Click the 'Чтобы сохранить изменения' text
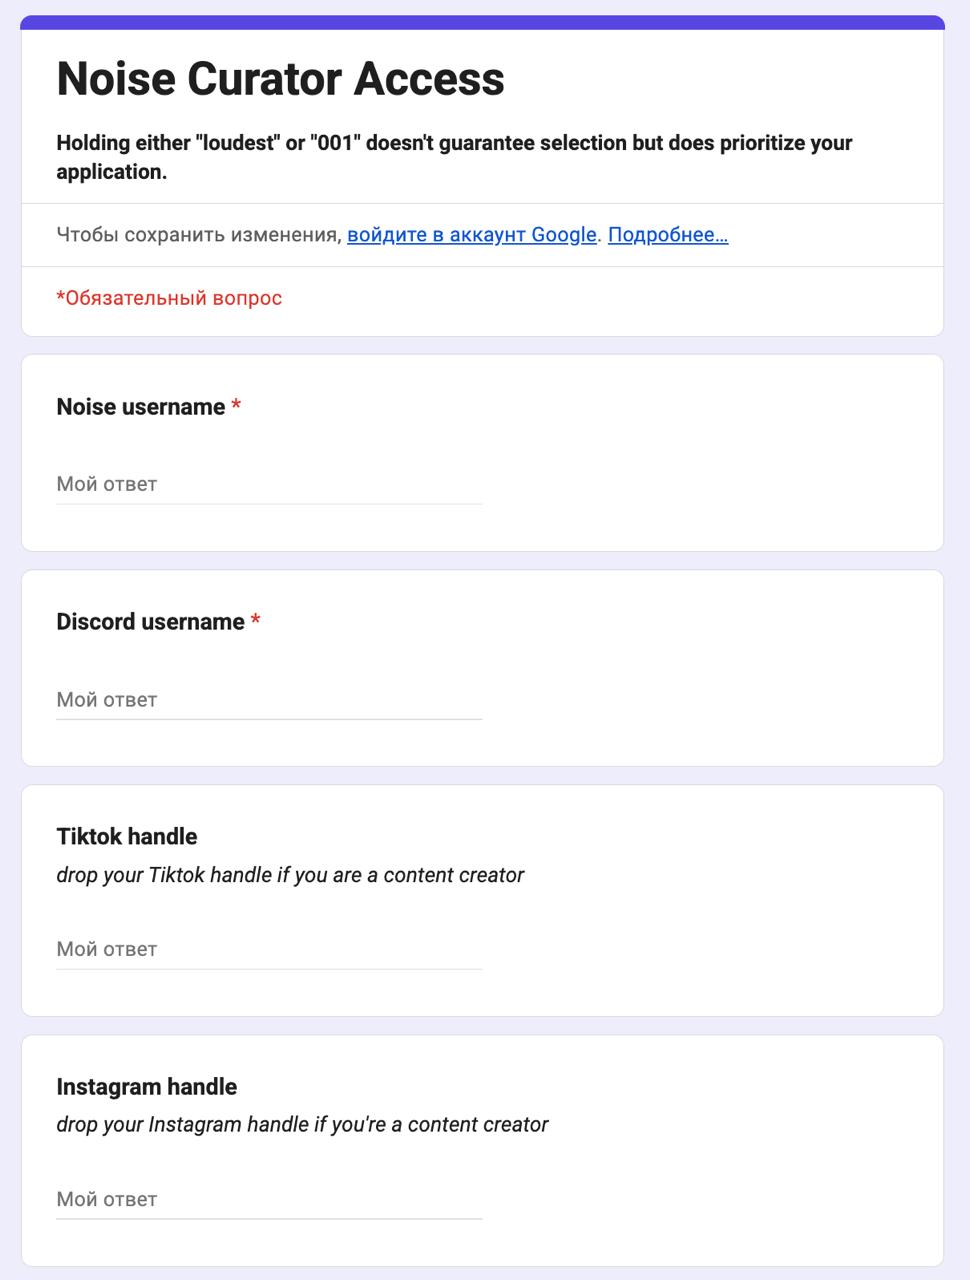The width and height of the screenshot is (970, 1280). click(x=199, y=235)
